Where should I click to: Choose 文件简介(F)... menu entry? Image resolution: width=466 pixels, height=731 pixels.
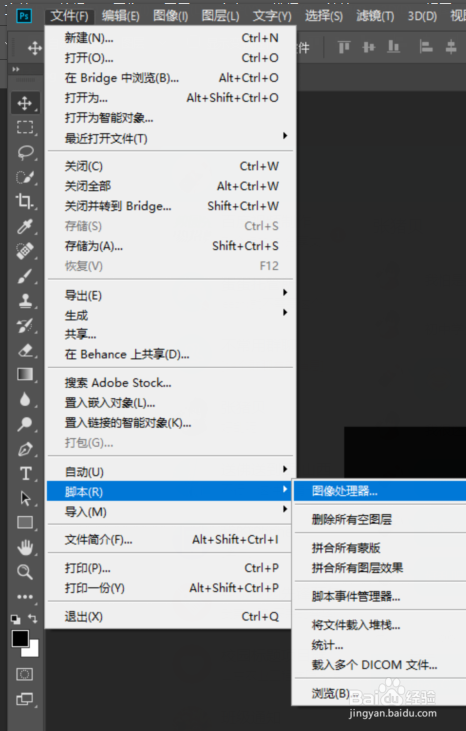click(170, 540)
